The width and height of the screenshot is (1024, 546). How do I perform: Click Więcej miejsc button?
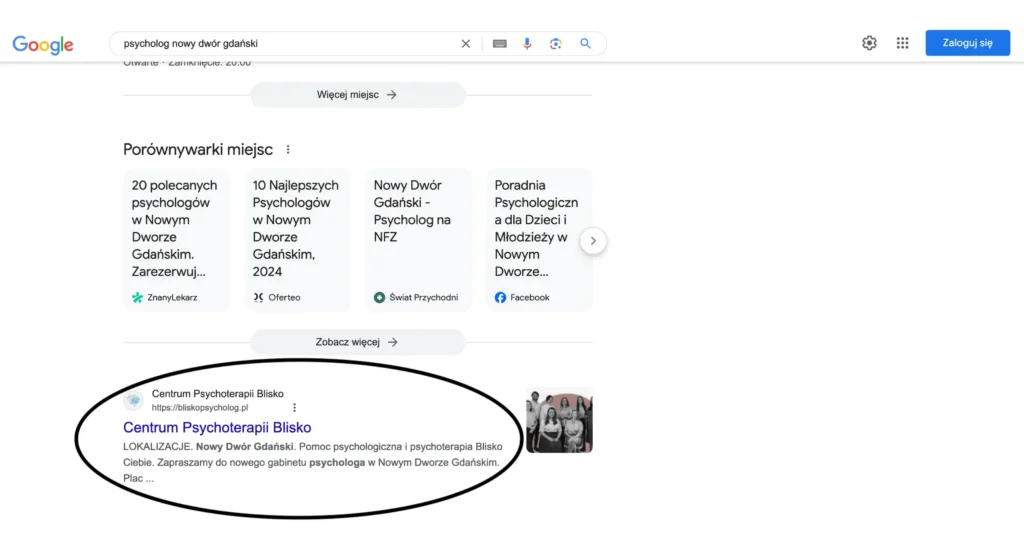click(x=357, y=95)
